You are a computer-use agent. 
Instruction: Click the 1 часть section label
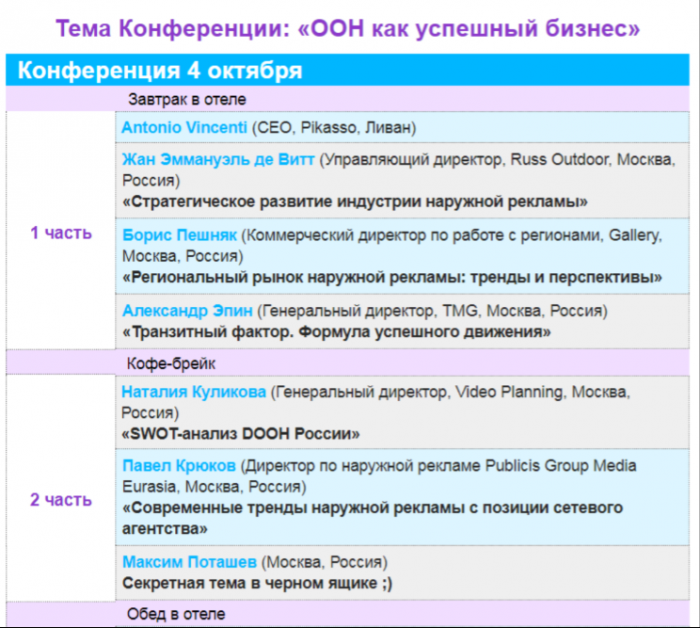[x=61, y=233]
